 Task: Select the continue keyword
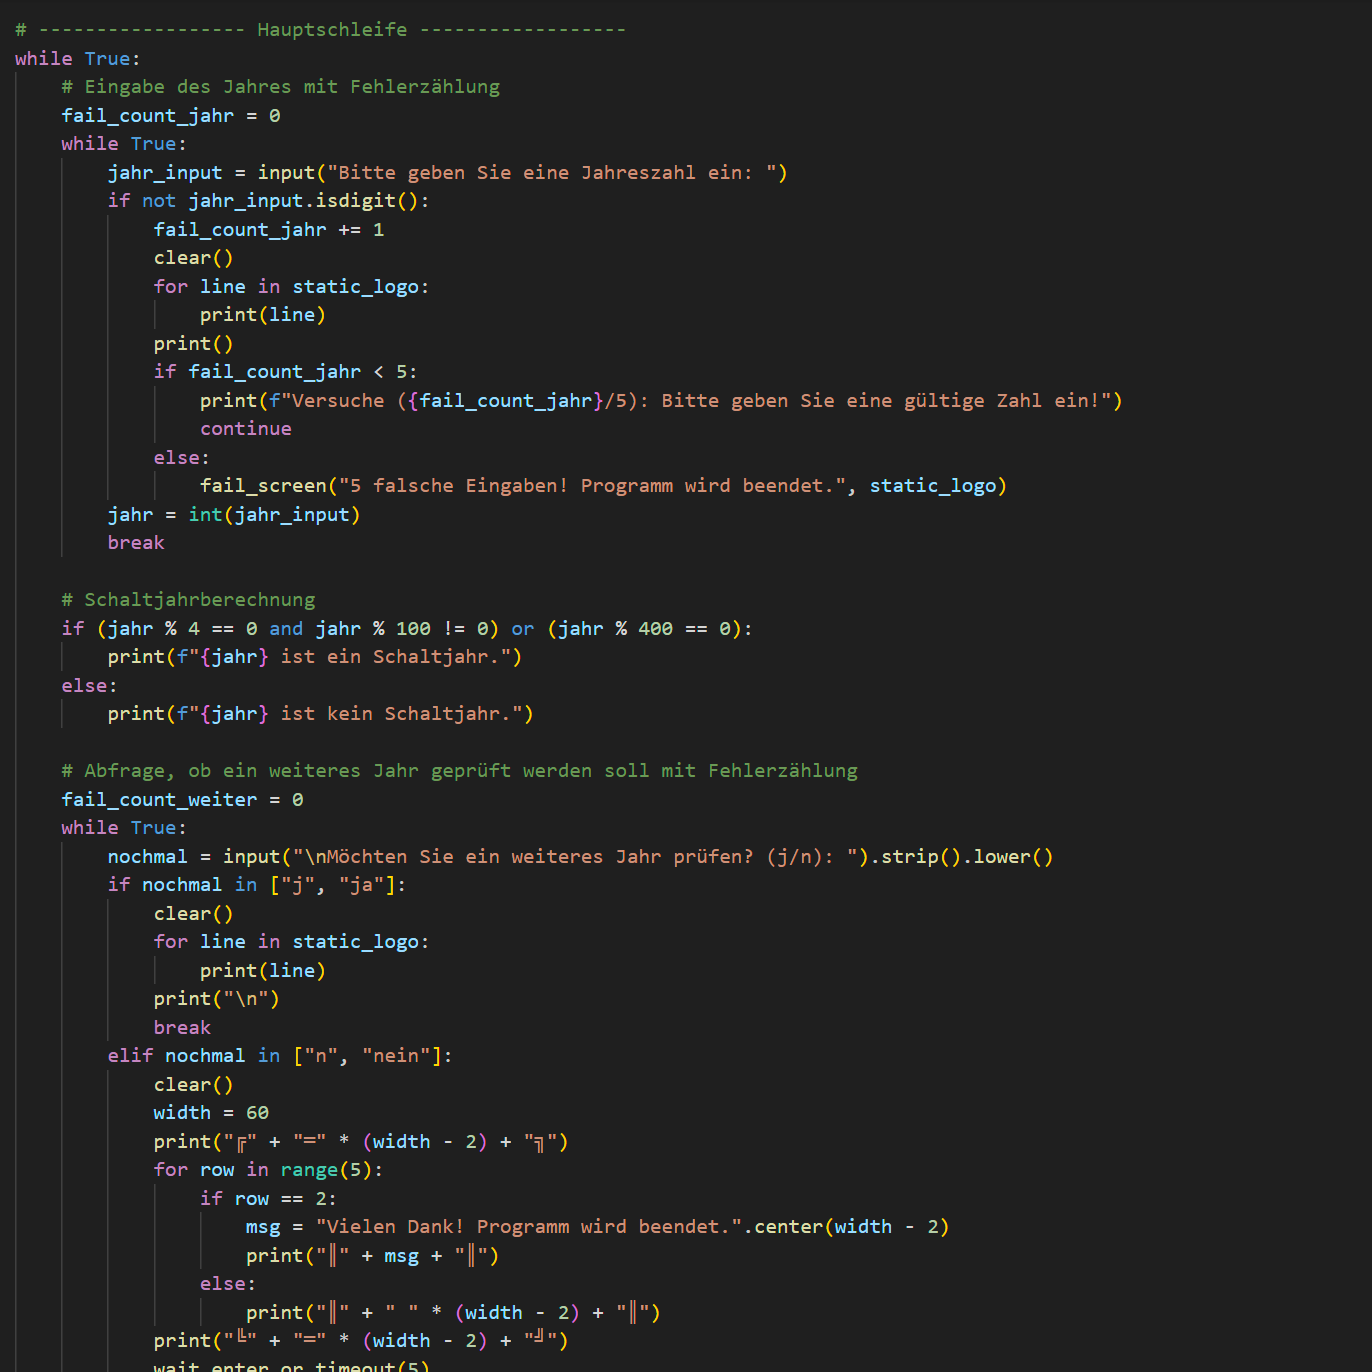click(x=245, y=428)
